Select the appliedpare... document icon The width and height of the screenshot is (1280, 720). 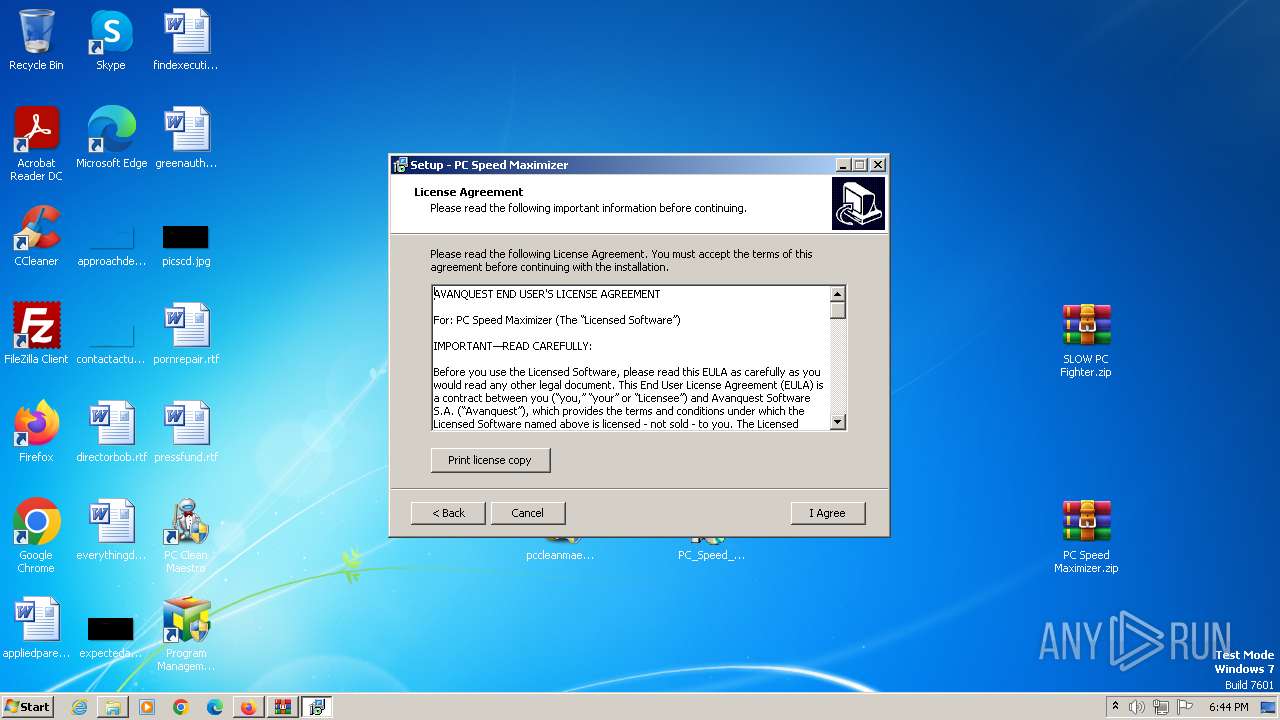pyautogui.click(x=36, y=628)
